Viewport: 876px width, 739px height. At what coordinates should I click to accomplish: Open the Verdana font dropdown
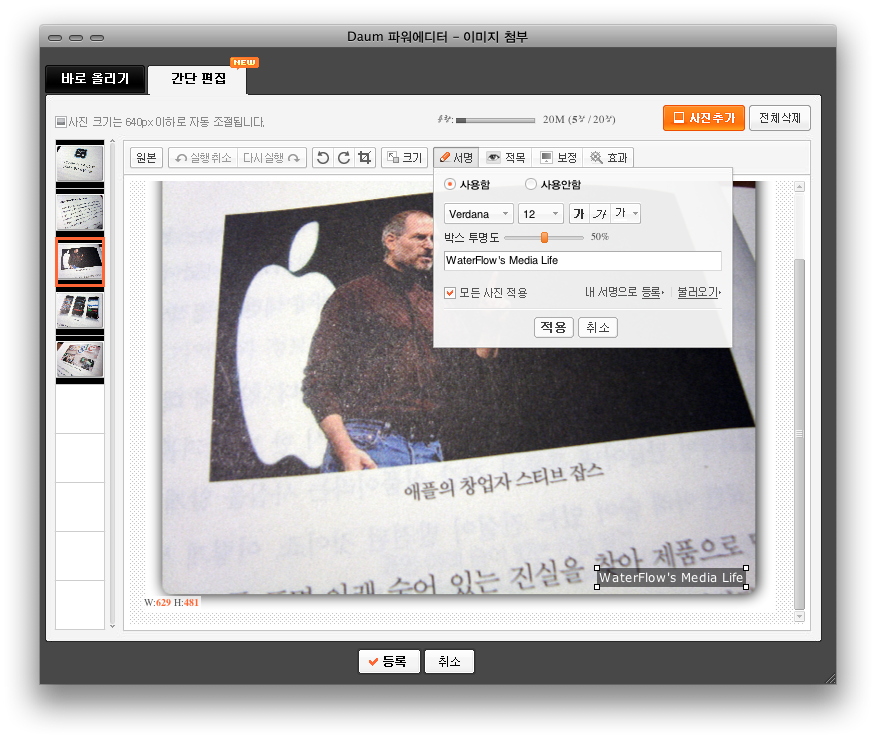pos(479,214)
